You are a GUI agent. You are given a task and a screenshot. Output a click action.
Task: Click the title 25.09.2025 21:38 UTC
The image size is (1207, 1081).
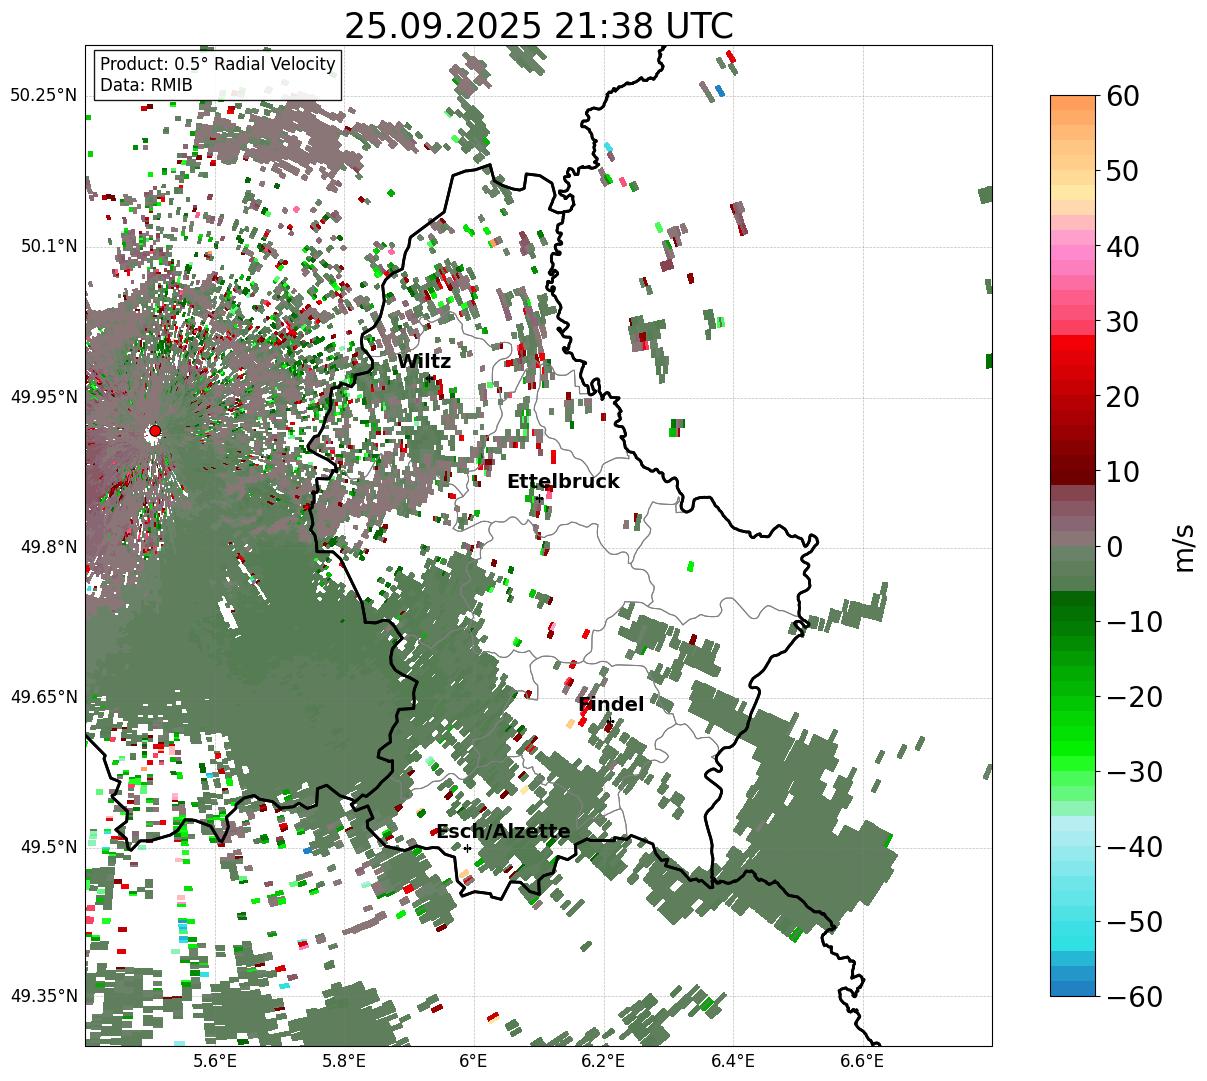coord(538,26)
